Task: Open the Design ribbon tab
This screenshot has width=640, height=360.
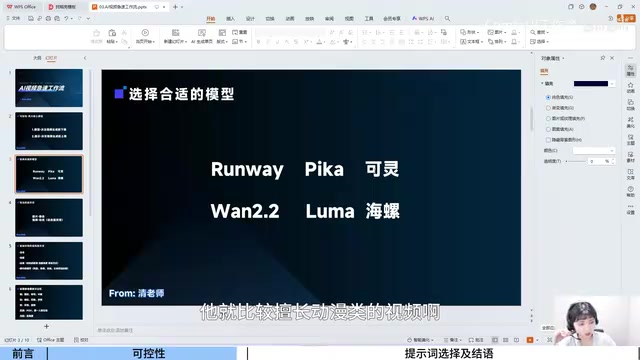Action: click(x=250, y=19)
